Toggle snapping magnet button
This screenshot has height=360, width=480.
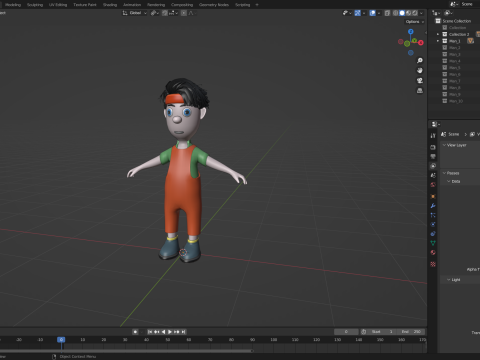tap(165, 13)
